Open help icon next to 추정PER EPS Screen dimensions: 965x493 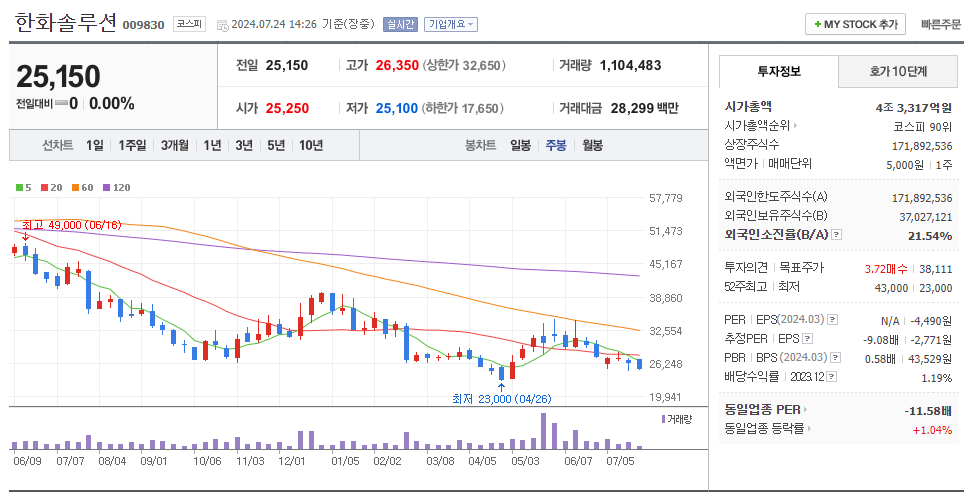click(808, 339)
